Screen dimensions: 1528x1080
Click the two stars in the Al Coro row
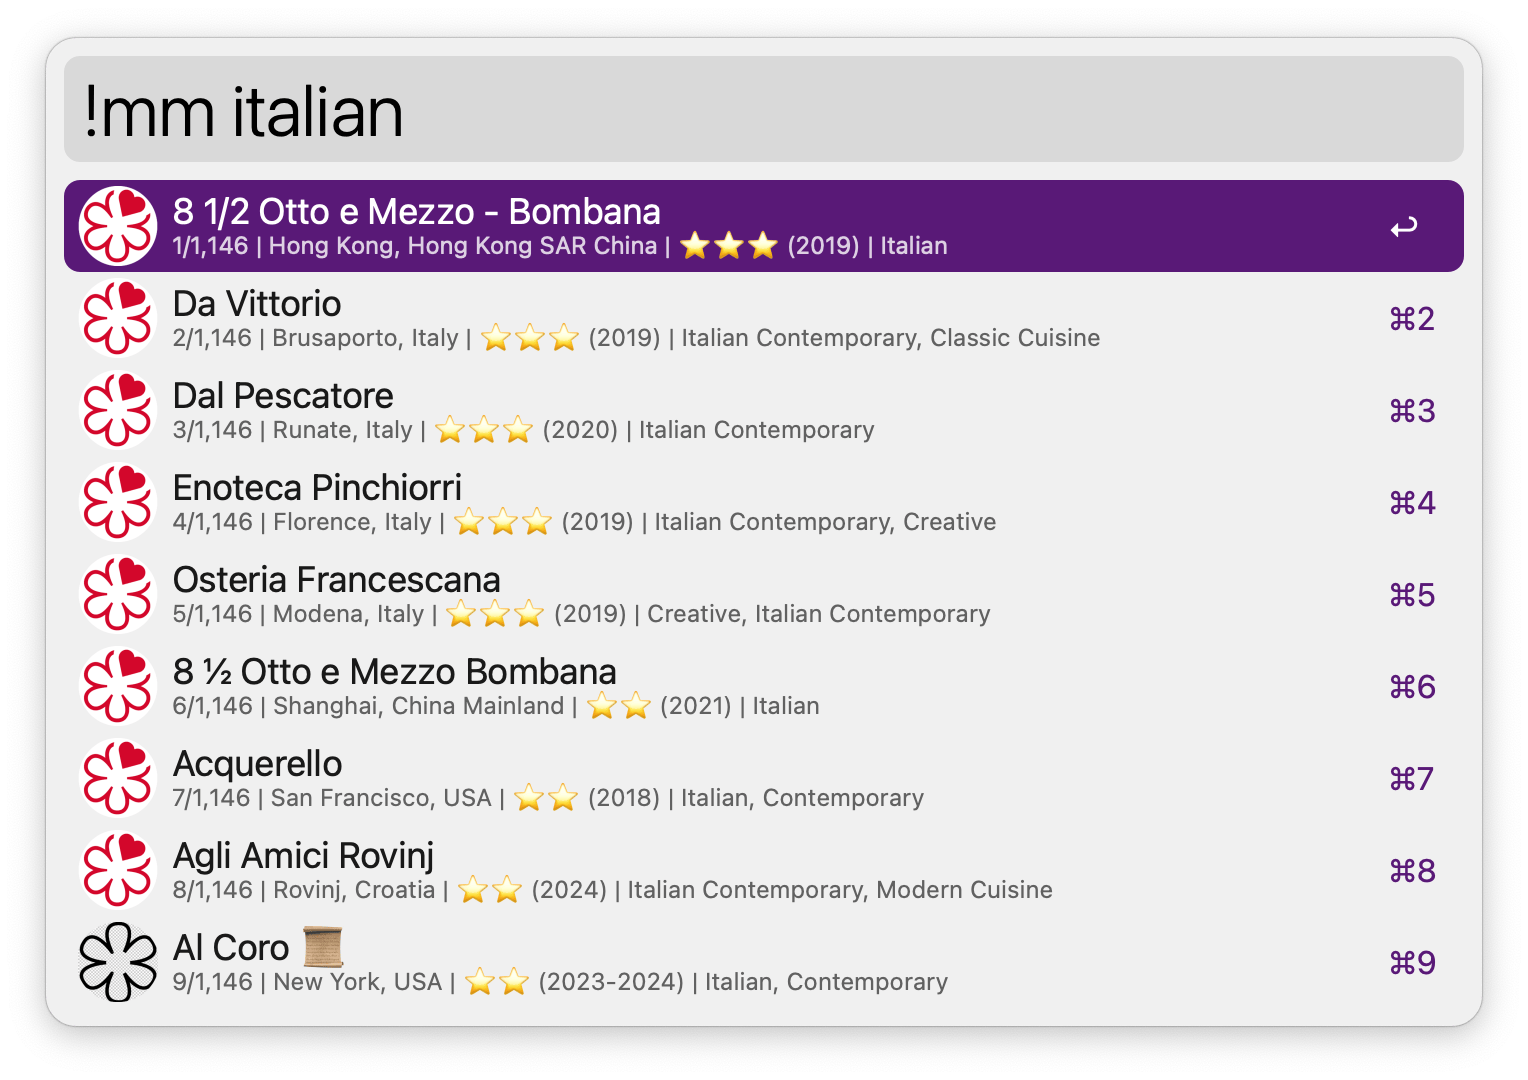coord(497,982)
